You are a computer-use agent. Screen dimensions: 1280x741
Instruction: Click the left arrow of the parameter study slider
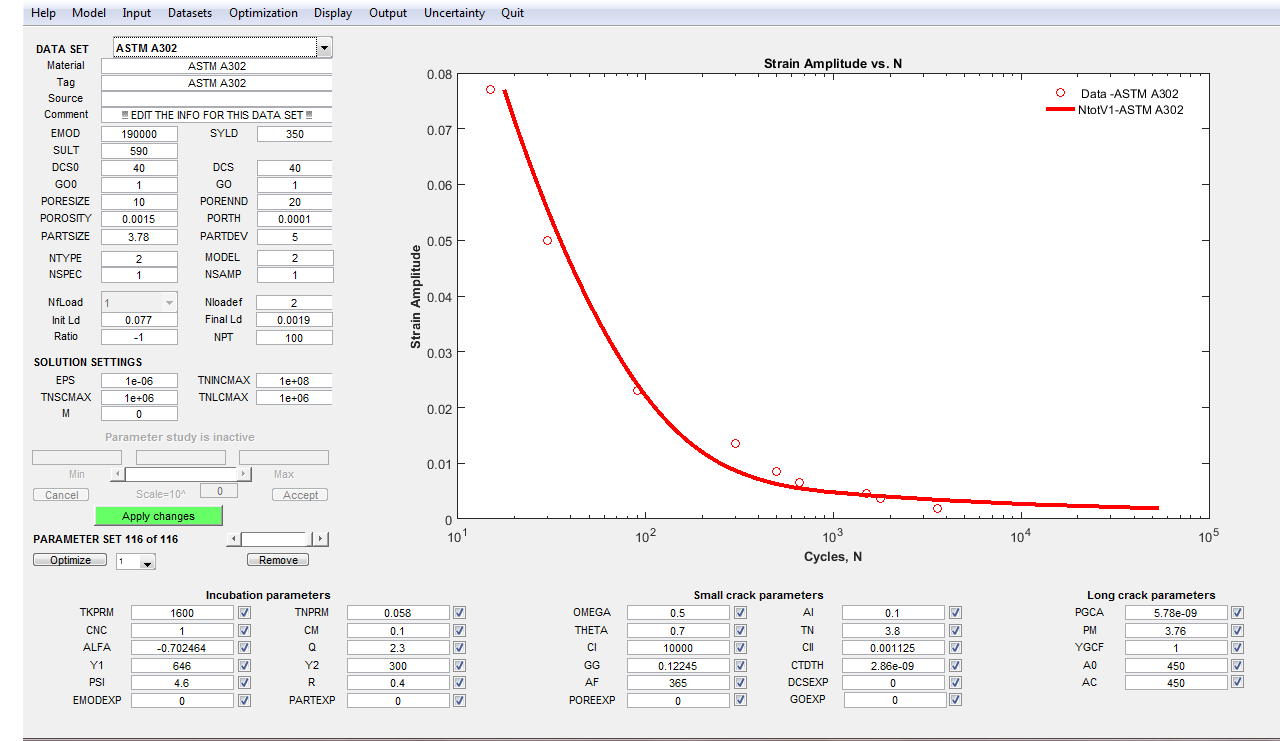pyautogui.click(x=118, y=474)
